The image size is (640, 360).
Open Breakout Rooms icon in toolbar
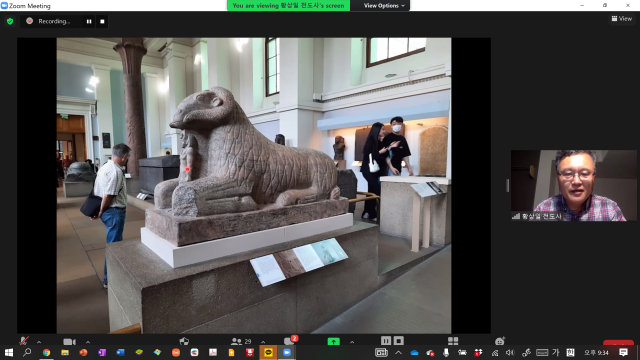point(453,341)
